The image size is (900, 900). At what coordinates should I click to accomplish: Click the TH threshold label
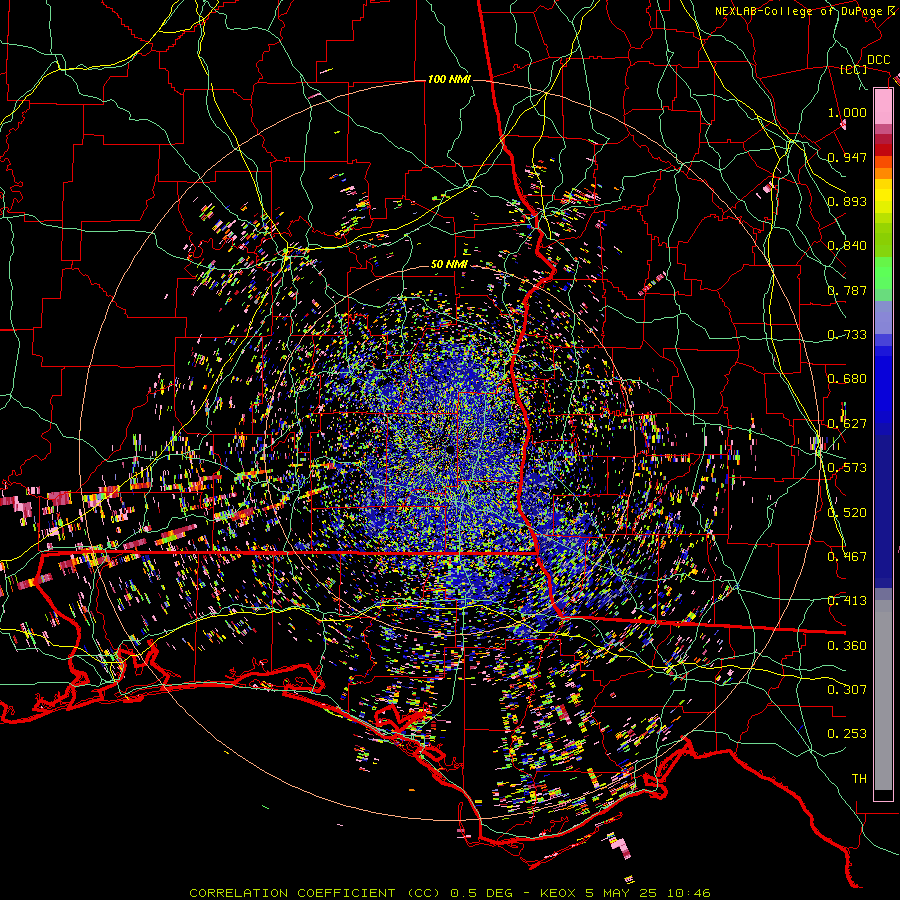[x=859, y=778]
